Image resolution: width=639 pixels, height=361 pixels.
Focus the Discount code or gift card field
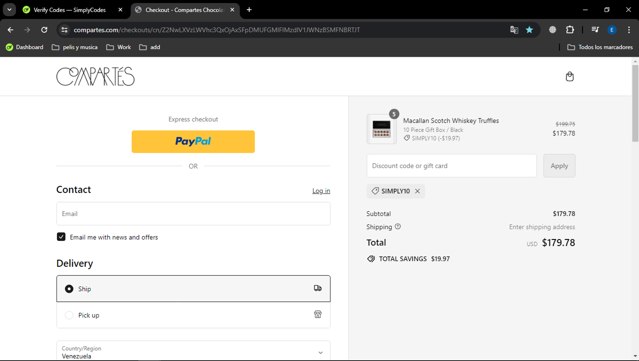[x=452, y=166]
